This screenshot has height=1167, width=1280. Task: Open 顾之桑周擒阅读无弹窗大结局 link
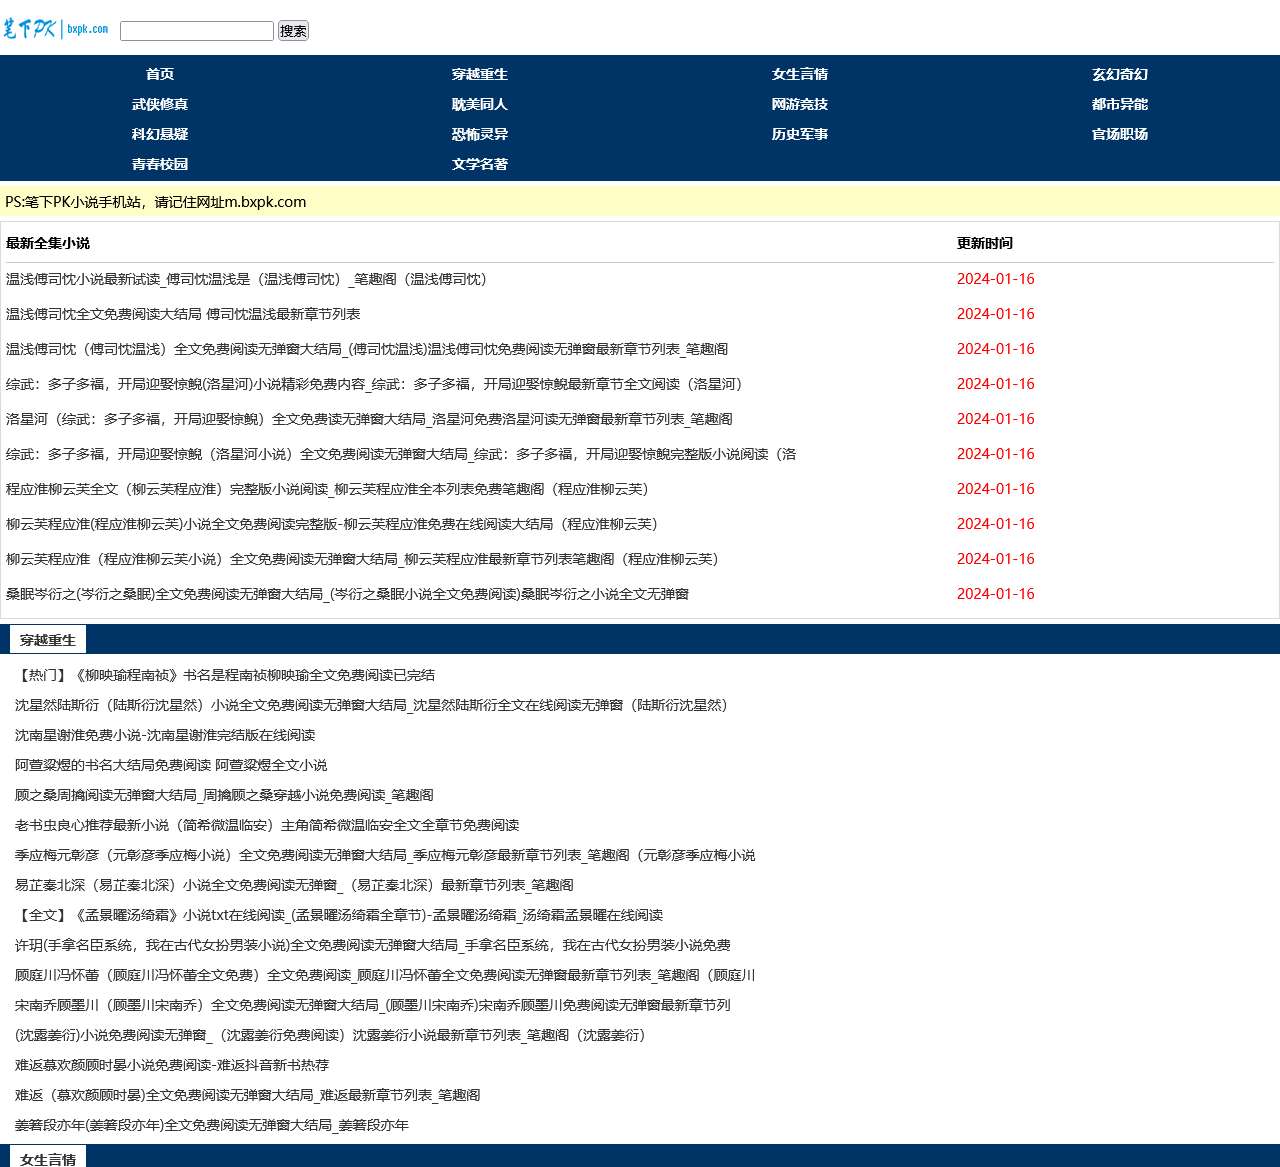(x=224, y=795)
